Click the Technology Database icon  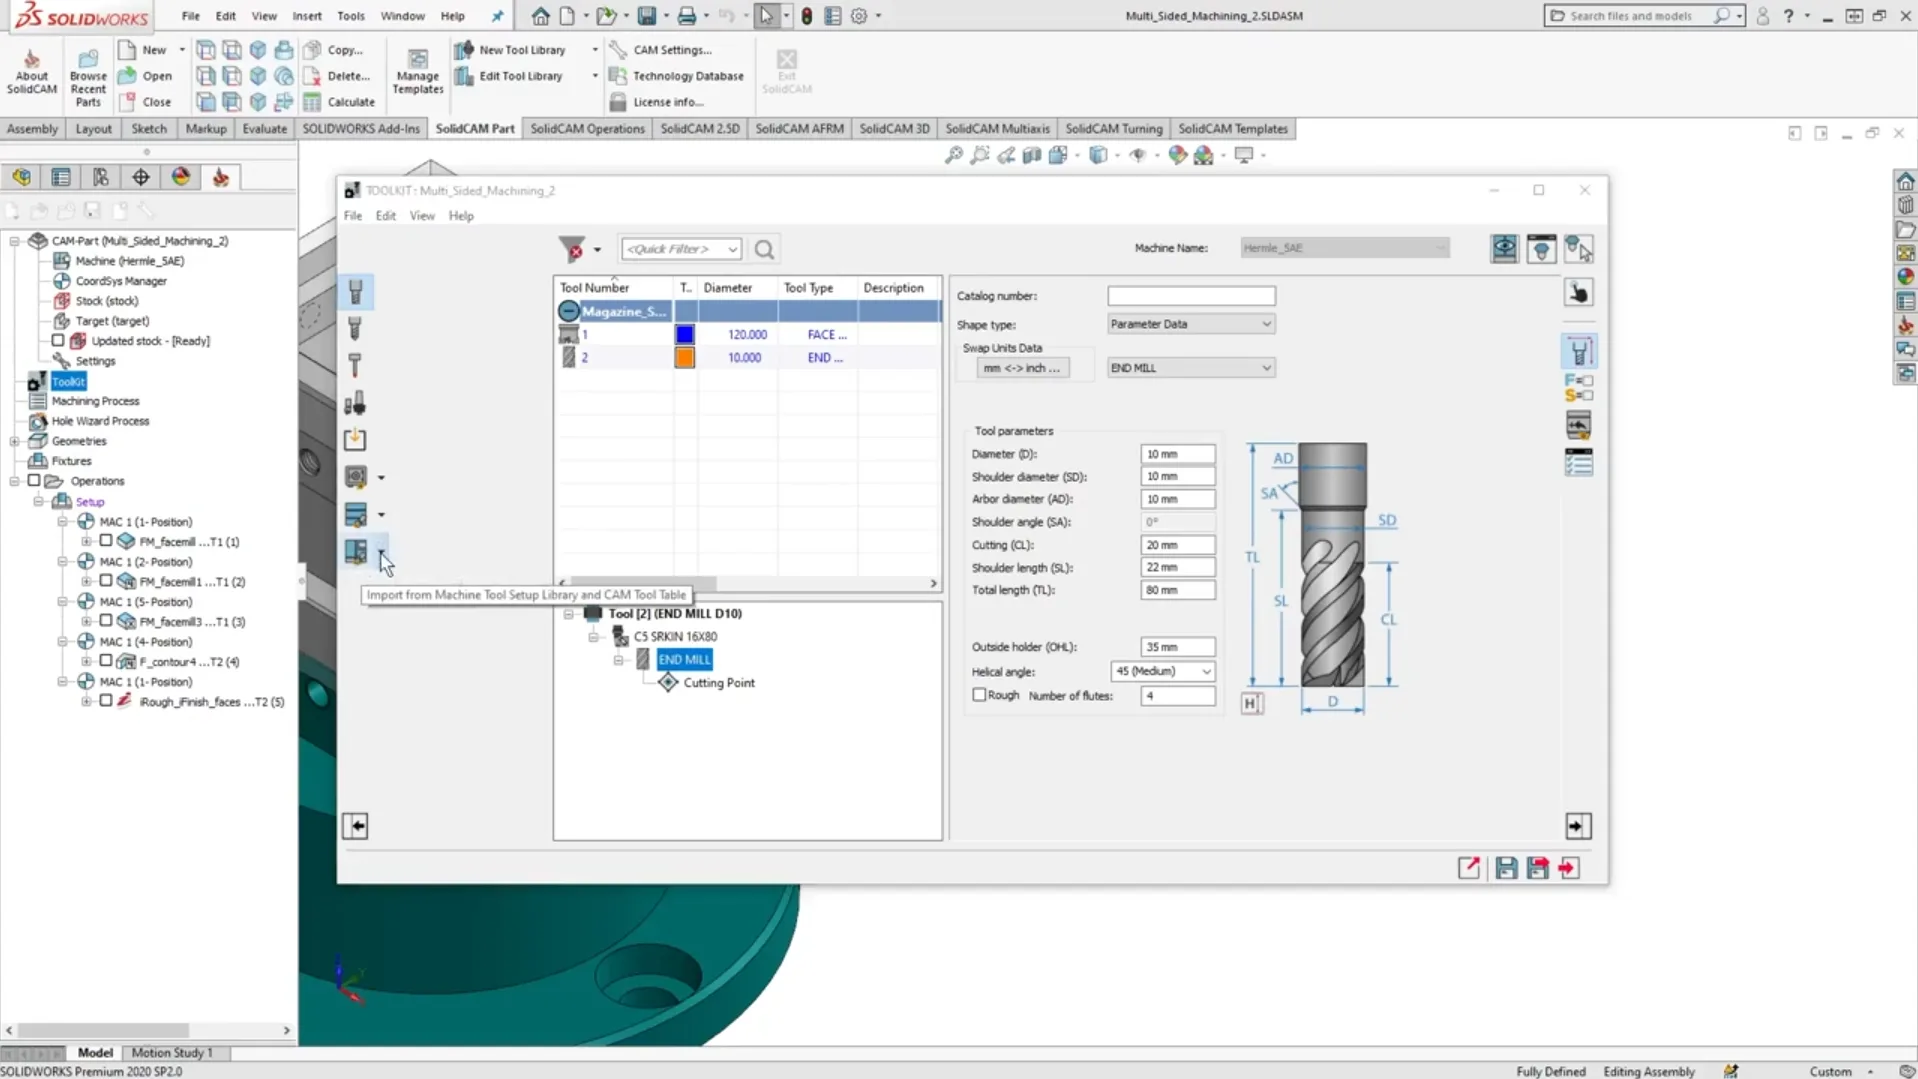618,76
